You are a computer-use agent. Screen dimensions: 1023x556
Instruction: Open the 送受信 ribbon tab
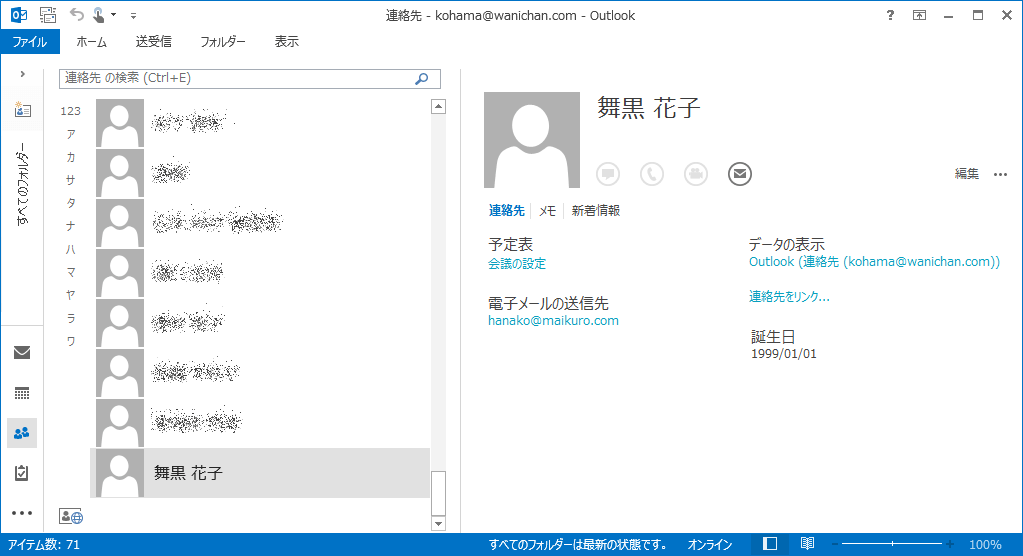(x=153, y=42)
